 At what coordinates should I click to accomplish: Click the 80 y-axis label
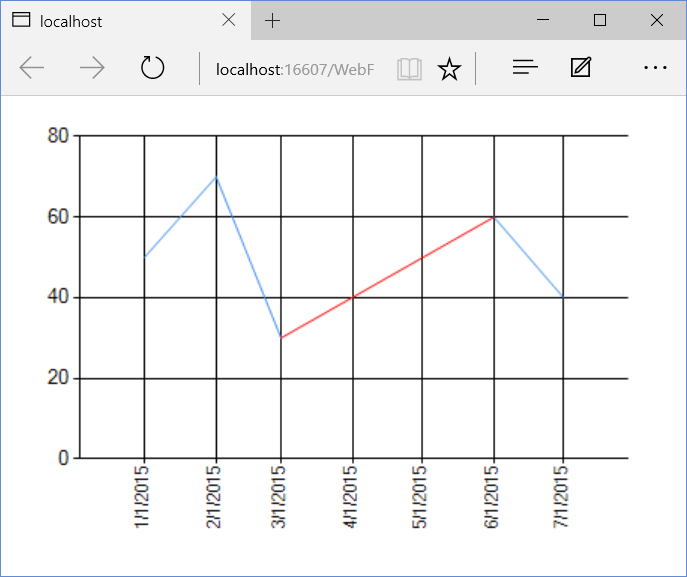(57, 135)
